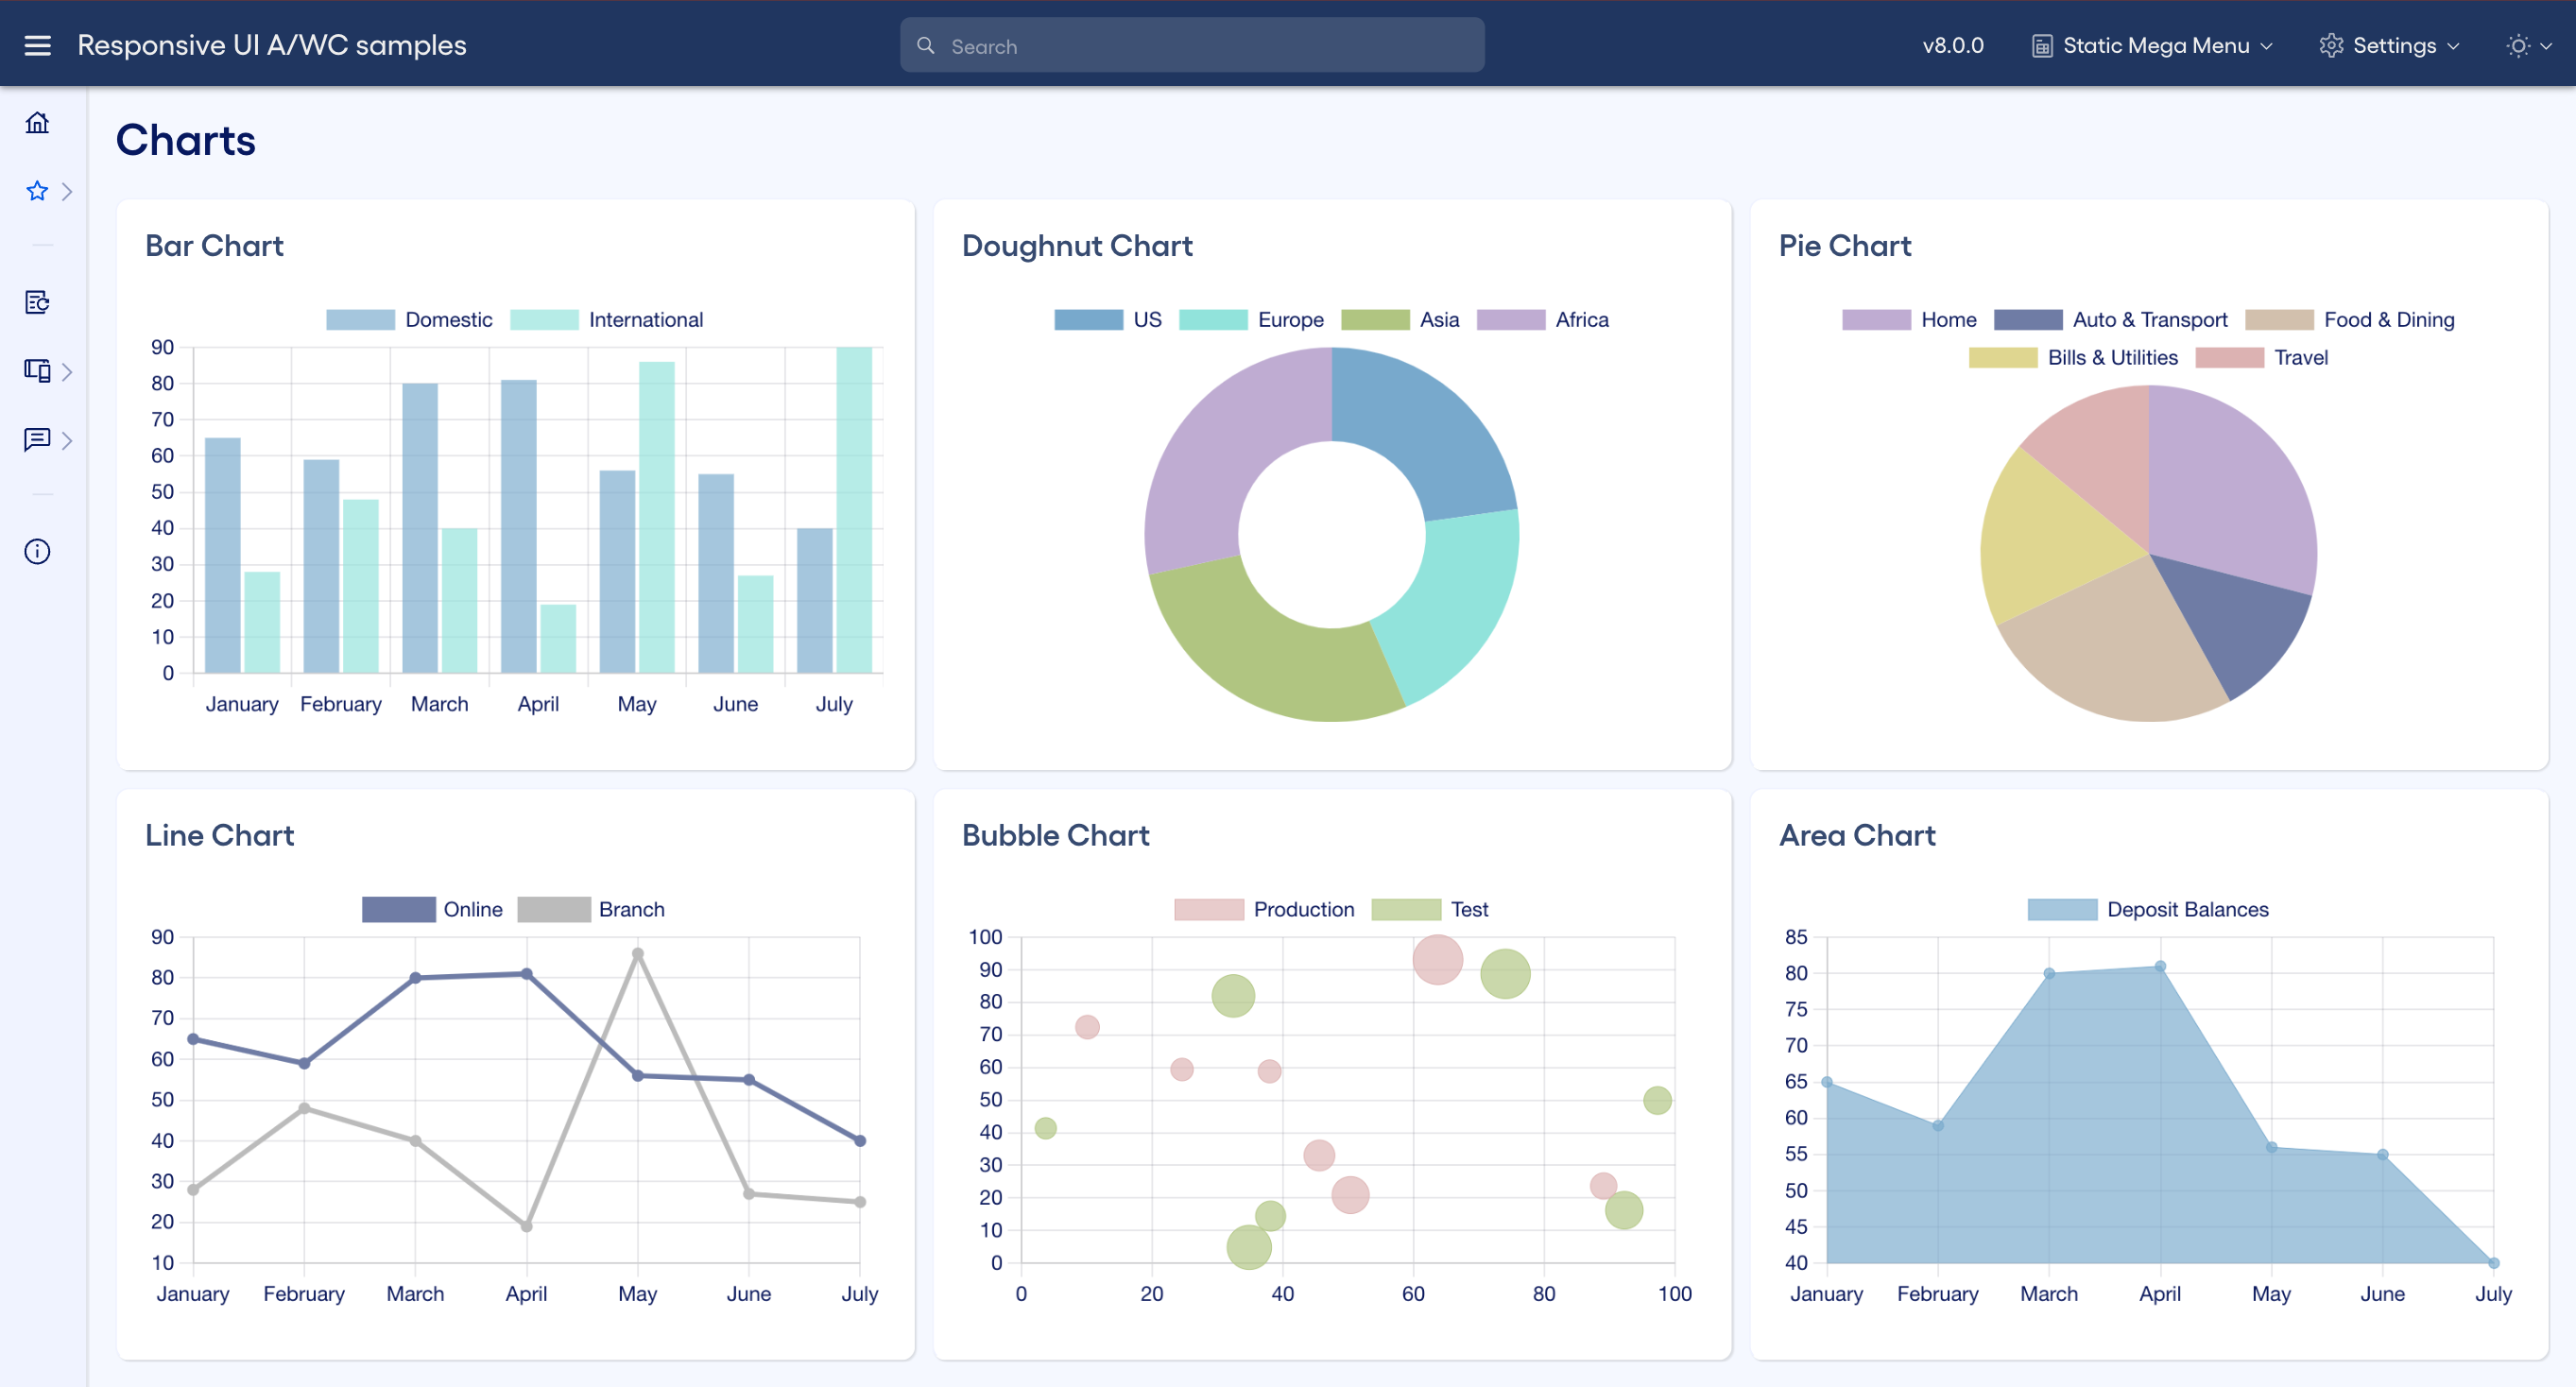
Task: Select the starred favorites icon in sidebar
Action: [x=37, y=191]
